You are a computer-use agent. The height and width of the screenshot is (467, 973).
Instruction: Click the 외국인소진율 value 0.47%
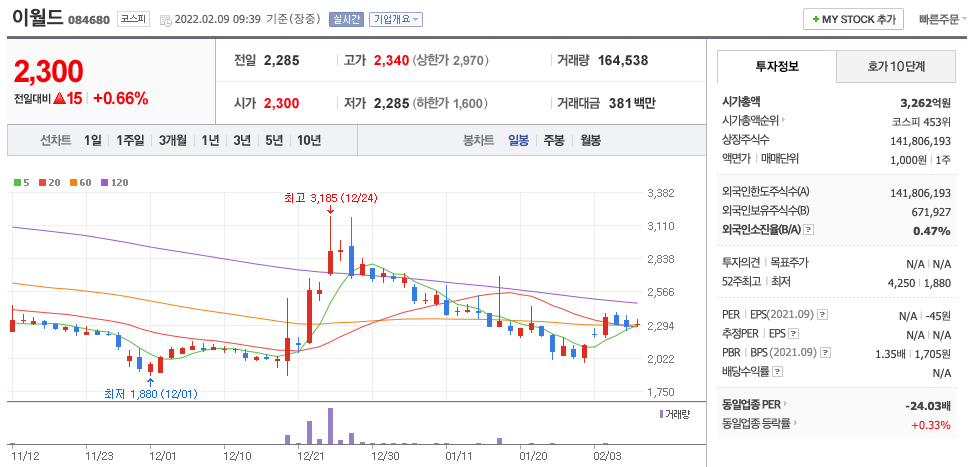coord(932,231)
